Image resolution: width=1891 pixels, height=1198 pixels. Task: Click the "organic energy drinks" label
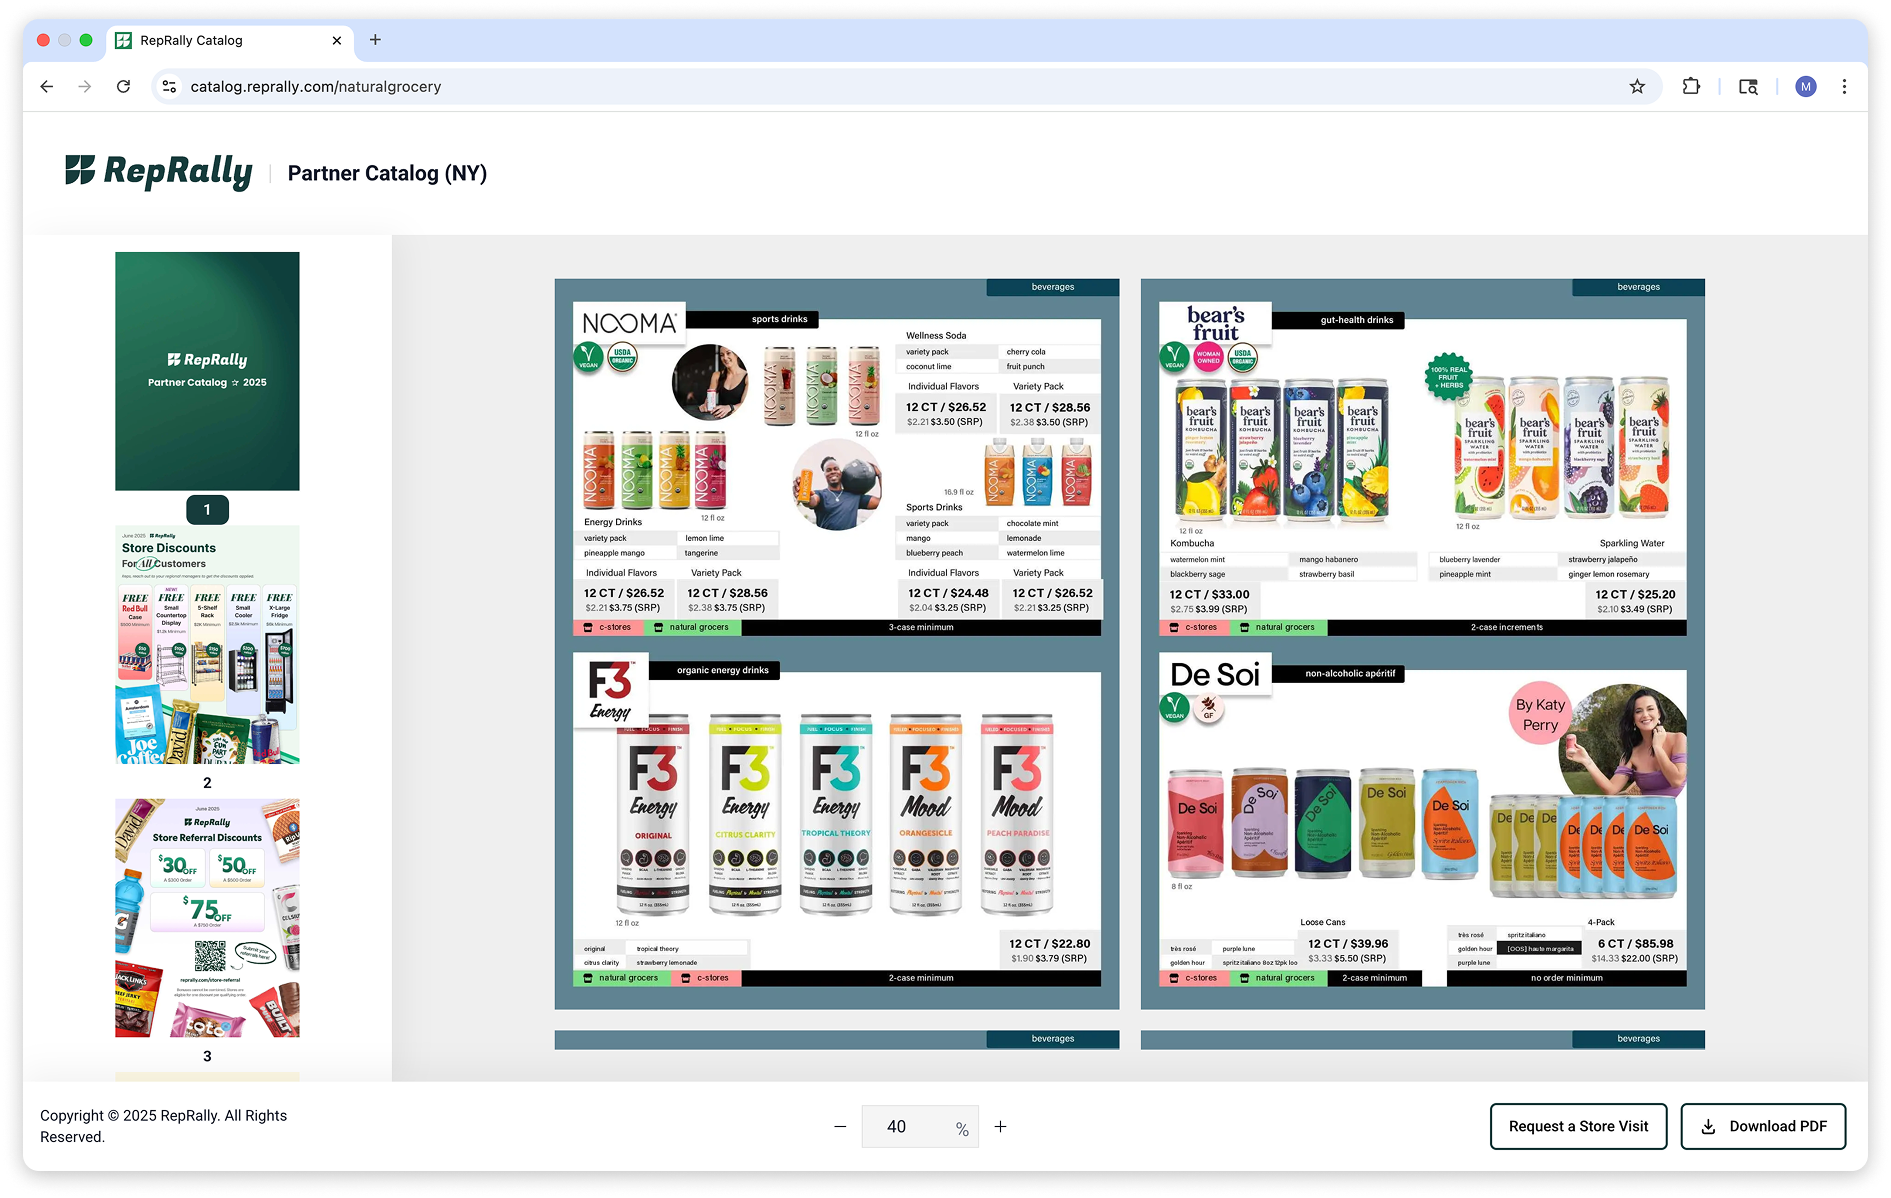pyautogui.click(x=723, y=670)
